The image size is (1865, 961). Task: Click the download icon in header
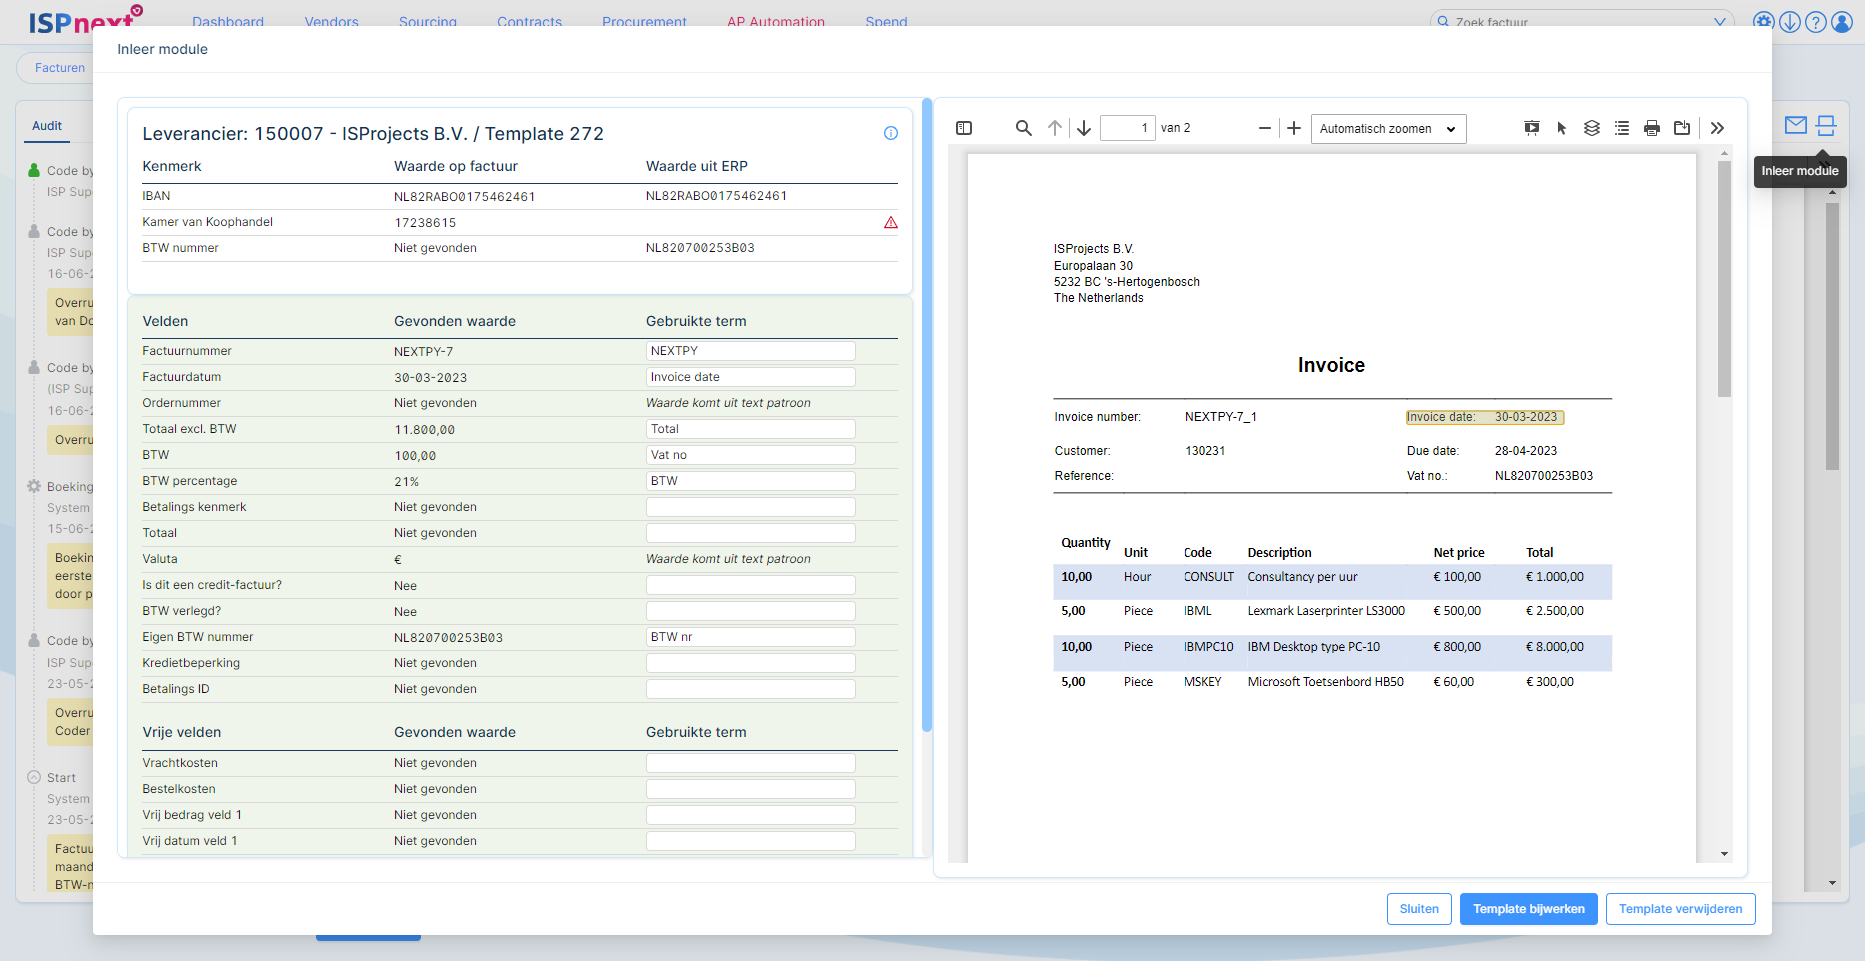point(1790,22)
